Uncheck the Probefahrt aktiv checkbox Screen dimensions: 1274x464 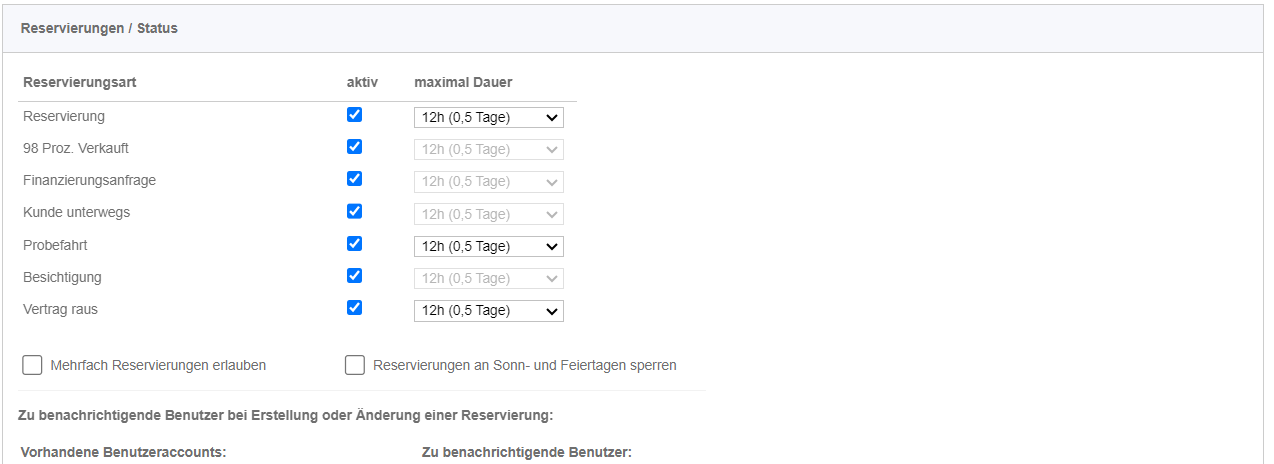tap(354, 243)
